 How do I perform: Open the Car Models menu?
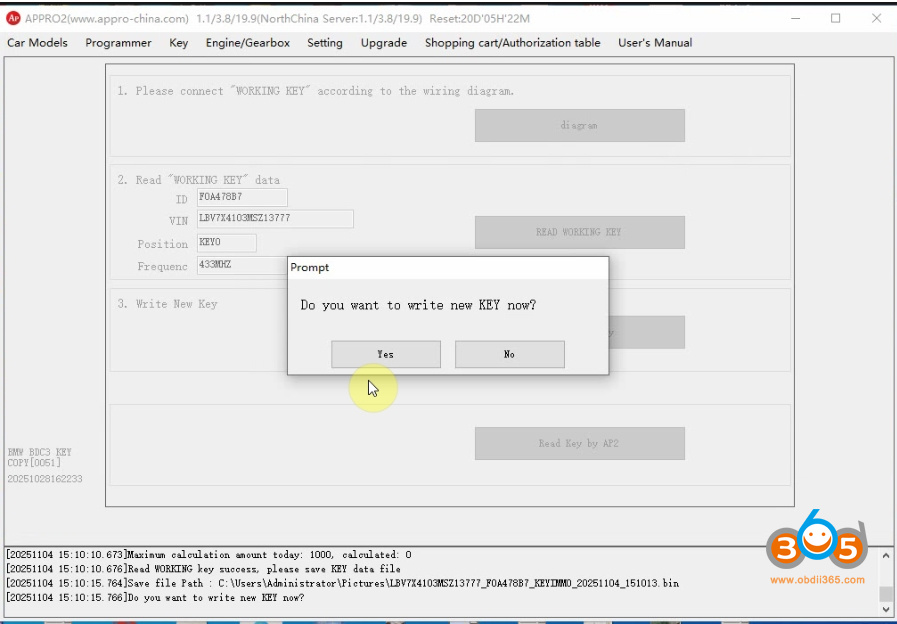click(x=37, y=43)
